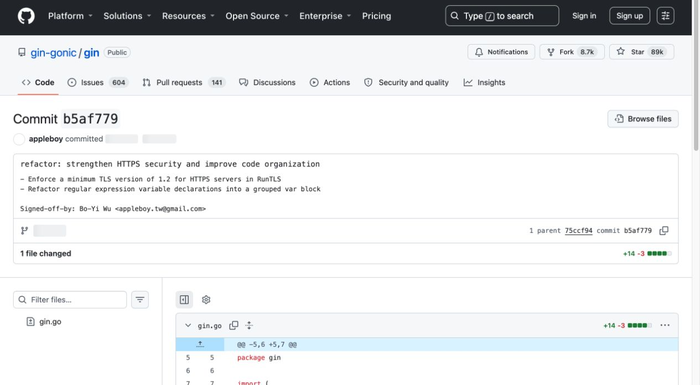Screen dimensions: 700x385
Task: Open the gin repository link
Action: pyautogui.click(x=92, y=53)
